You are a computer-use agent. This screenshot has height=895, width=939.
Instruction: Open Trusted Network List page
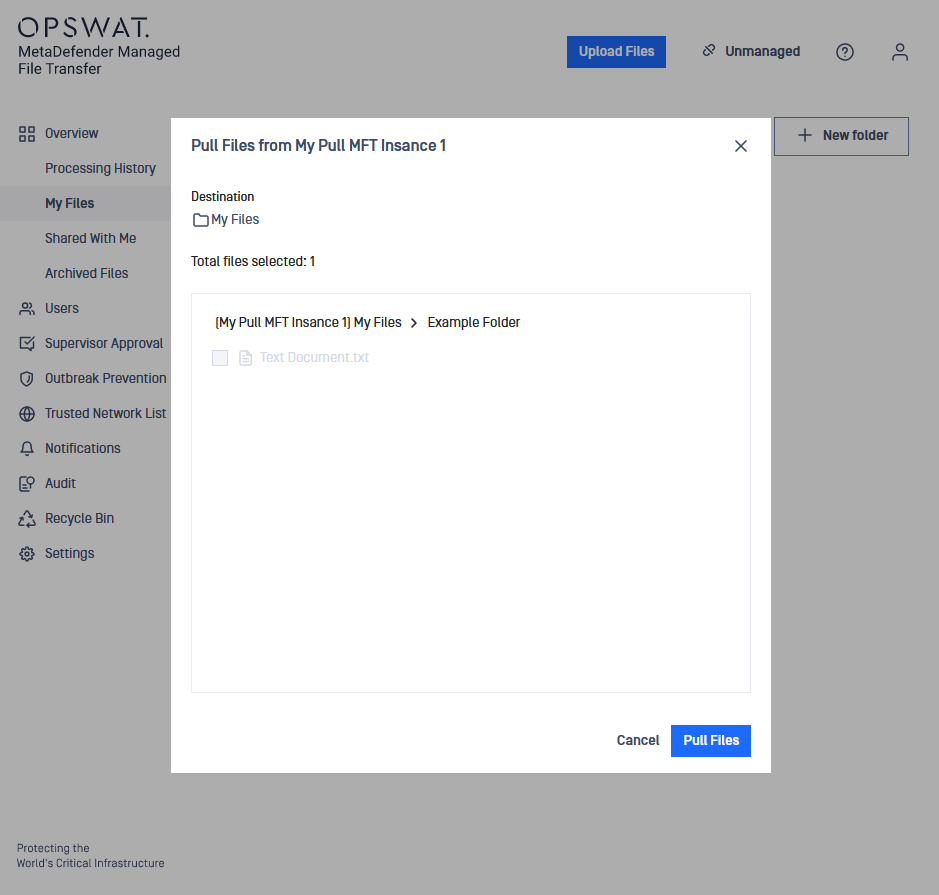(x=105, y=414)
